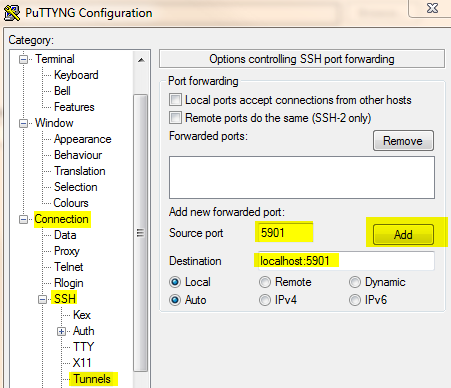The width and height of the screenshot is (451, 388).
Task: Click the PuTTYNG title bar icon
Action: pyautogui.click(x=12, y=13)
